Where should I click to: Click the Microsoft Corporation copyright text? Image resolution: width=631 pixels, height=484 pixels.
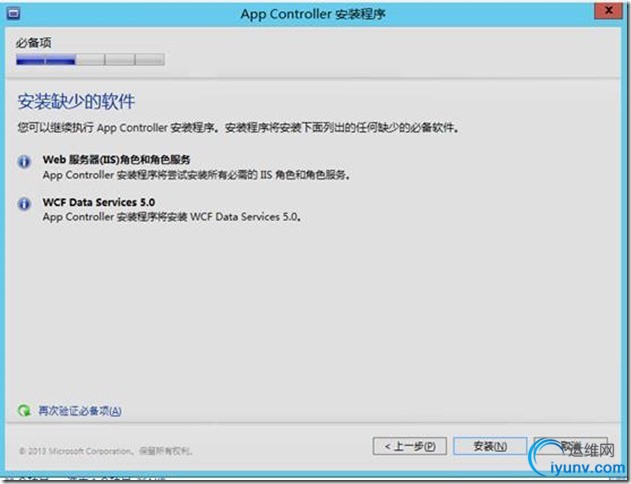105,451
